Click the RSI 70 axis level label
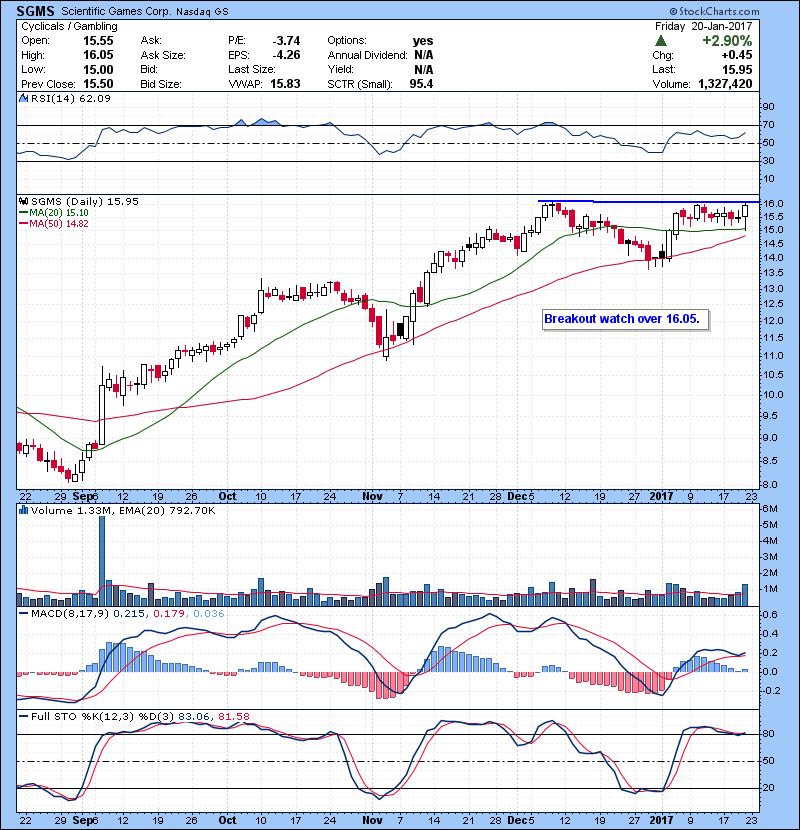Image resolution: width=800 pixels, height=830 pixels. 768,125
